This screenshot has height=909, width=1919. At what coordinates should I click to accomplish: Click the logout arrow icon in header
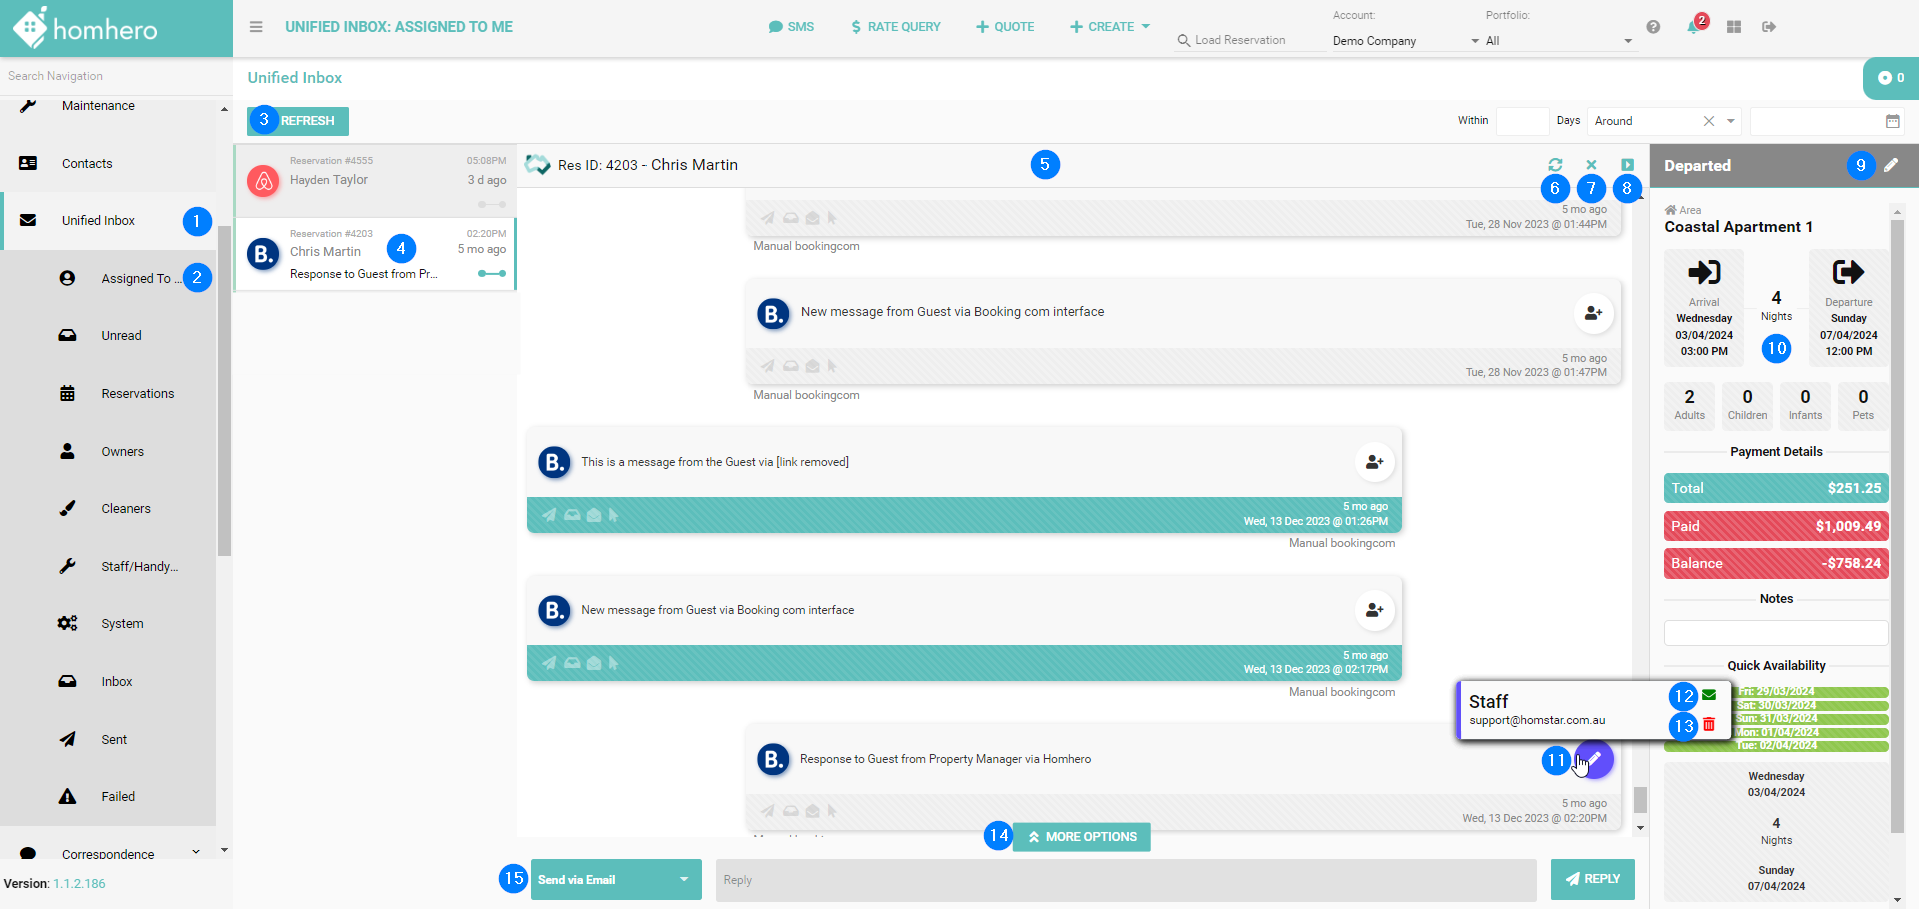pyautogui.click(x=1769, y=27)
